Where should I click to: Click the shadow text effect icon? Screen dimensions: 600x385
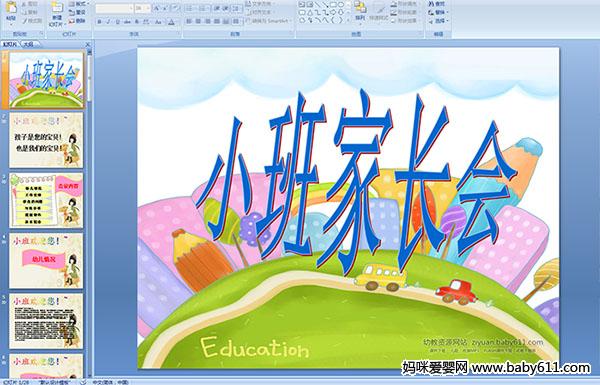[136, 22]
